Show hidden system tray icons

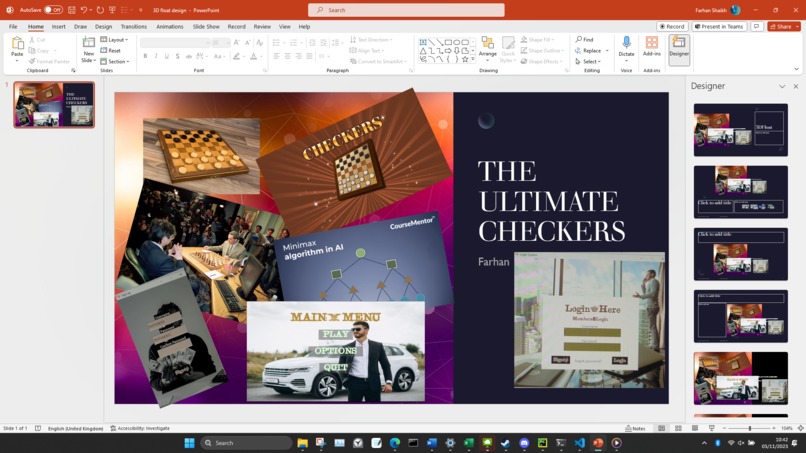[704, 443]
